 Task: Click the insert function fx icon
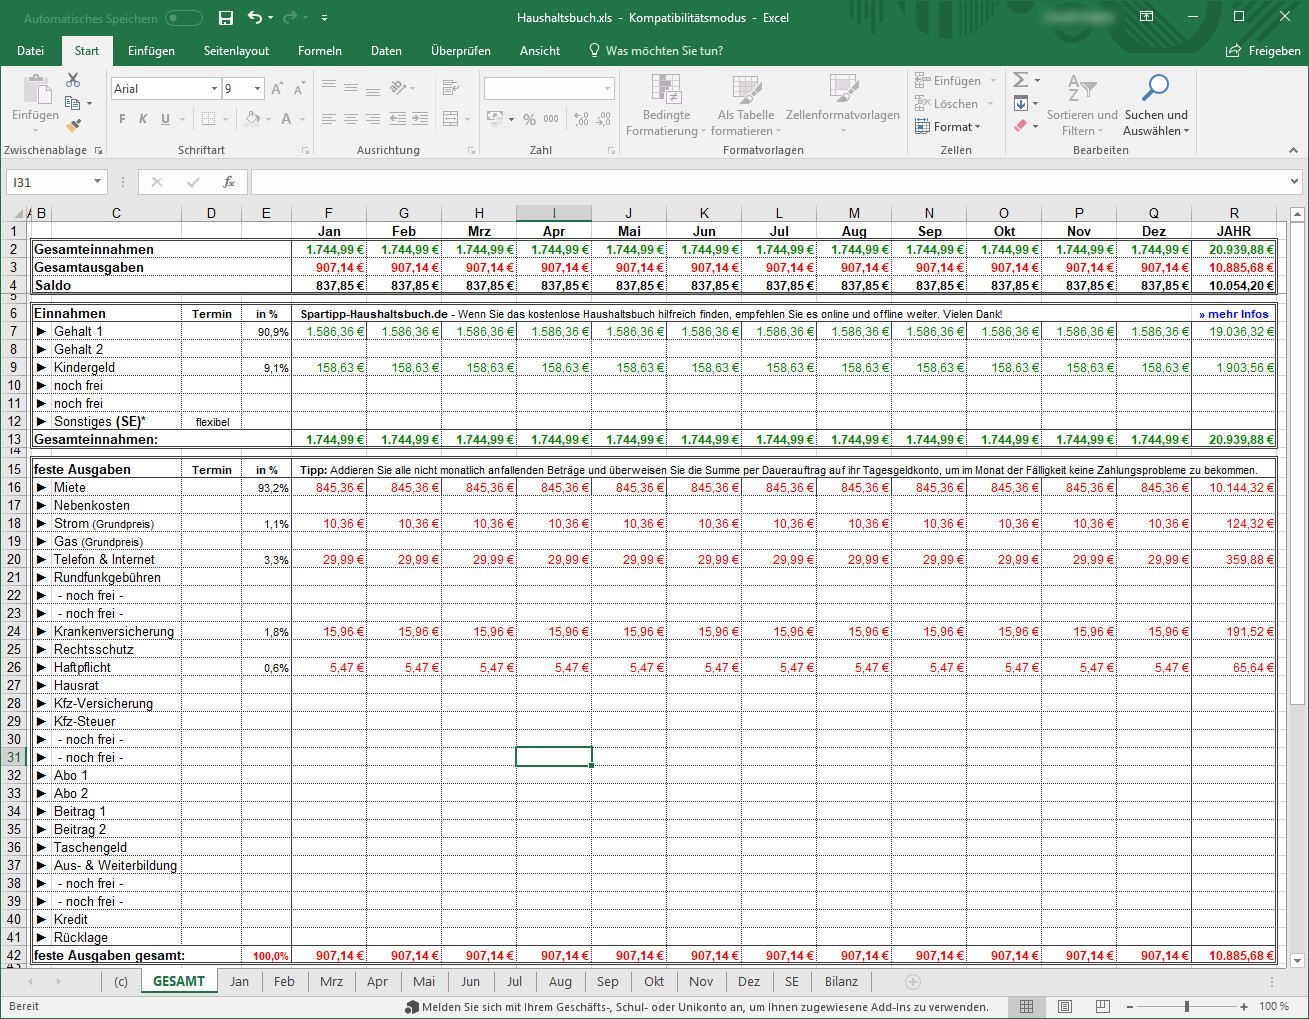pos(229,182)
